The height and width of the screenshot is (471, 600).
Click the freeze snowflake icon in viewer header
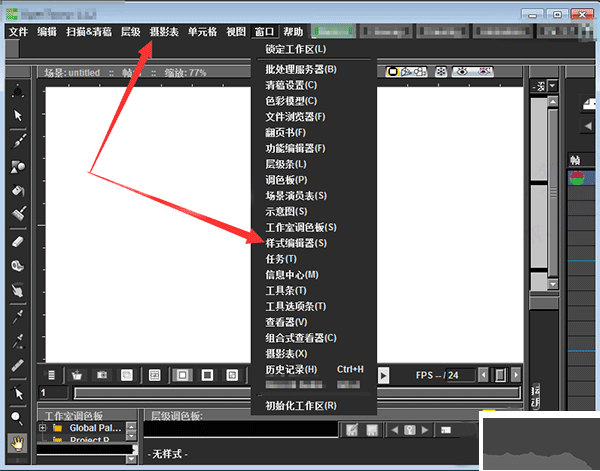[x=441, y=72]
